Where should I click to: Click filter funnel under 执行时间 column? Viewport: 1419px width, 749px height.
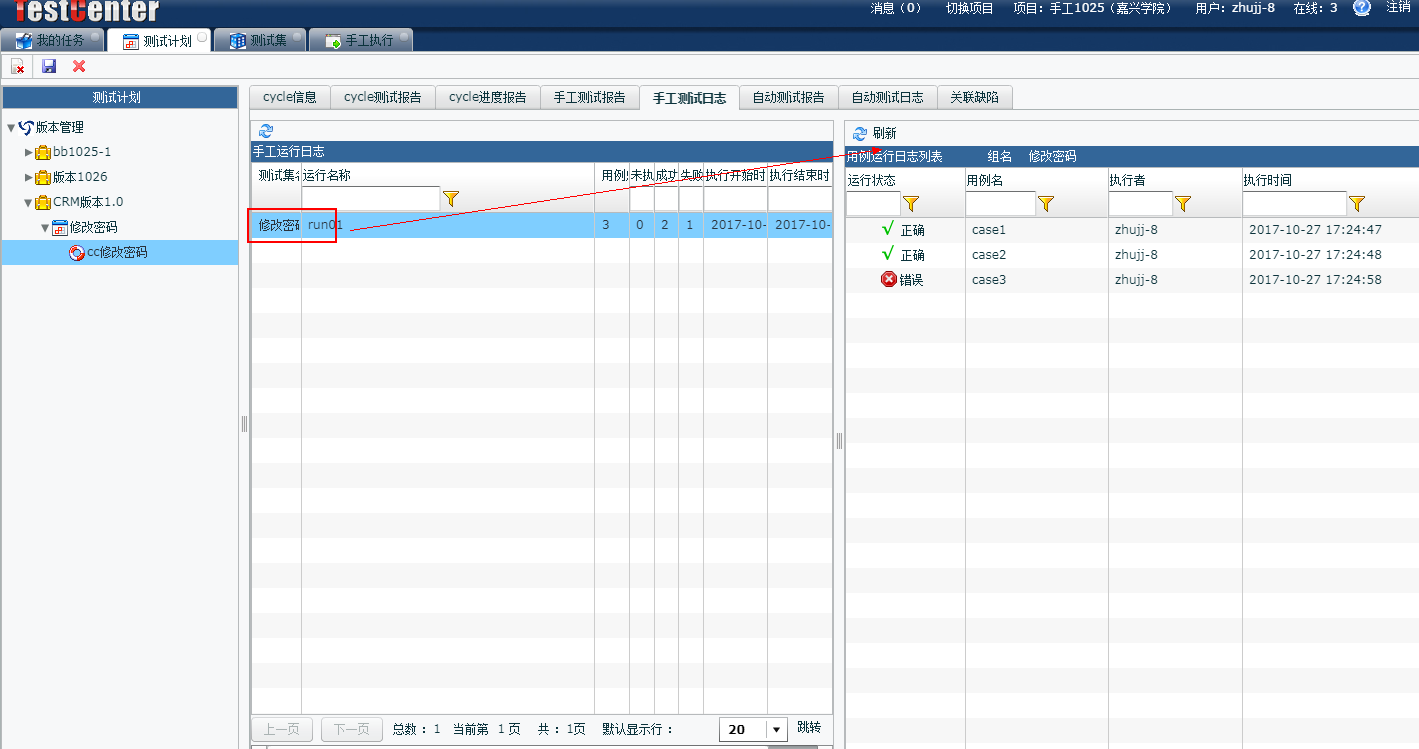tap(1357, 204)
